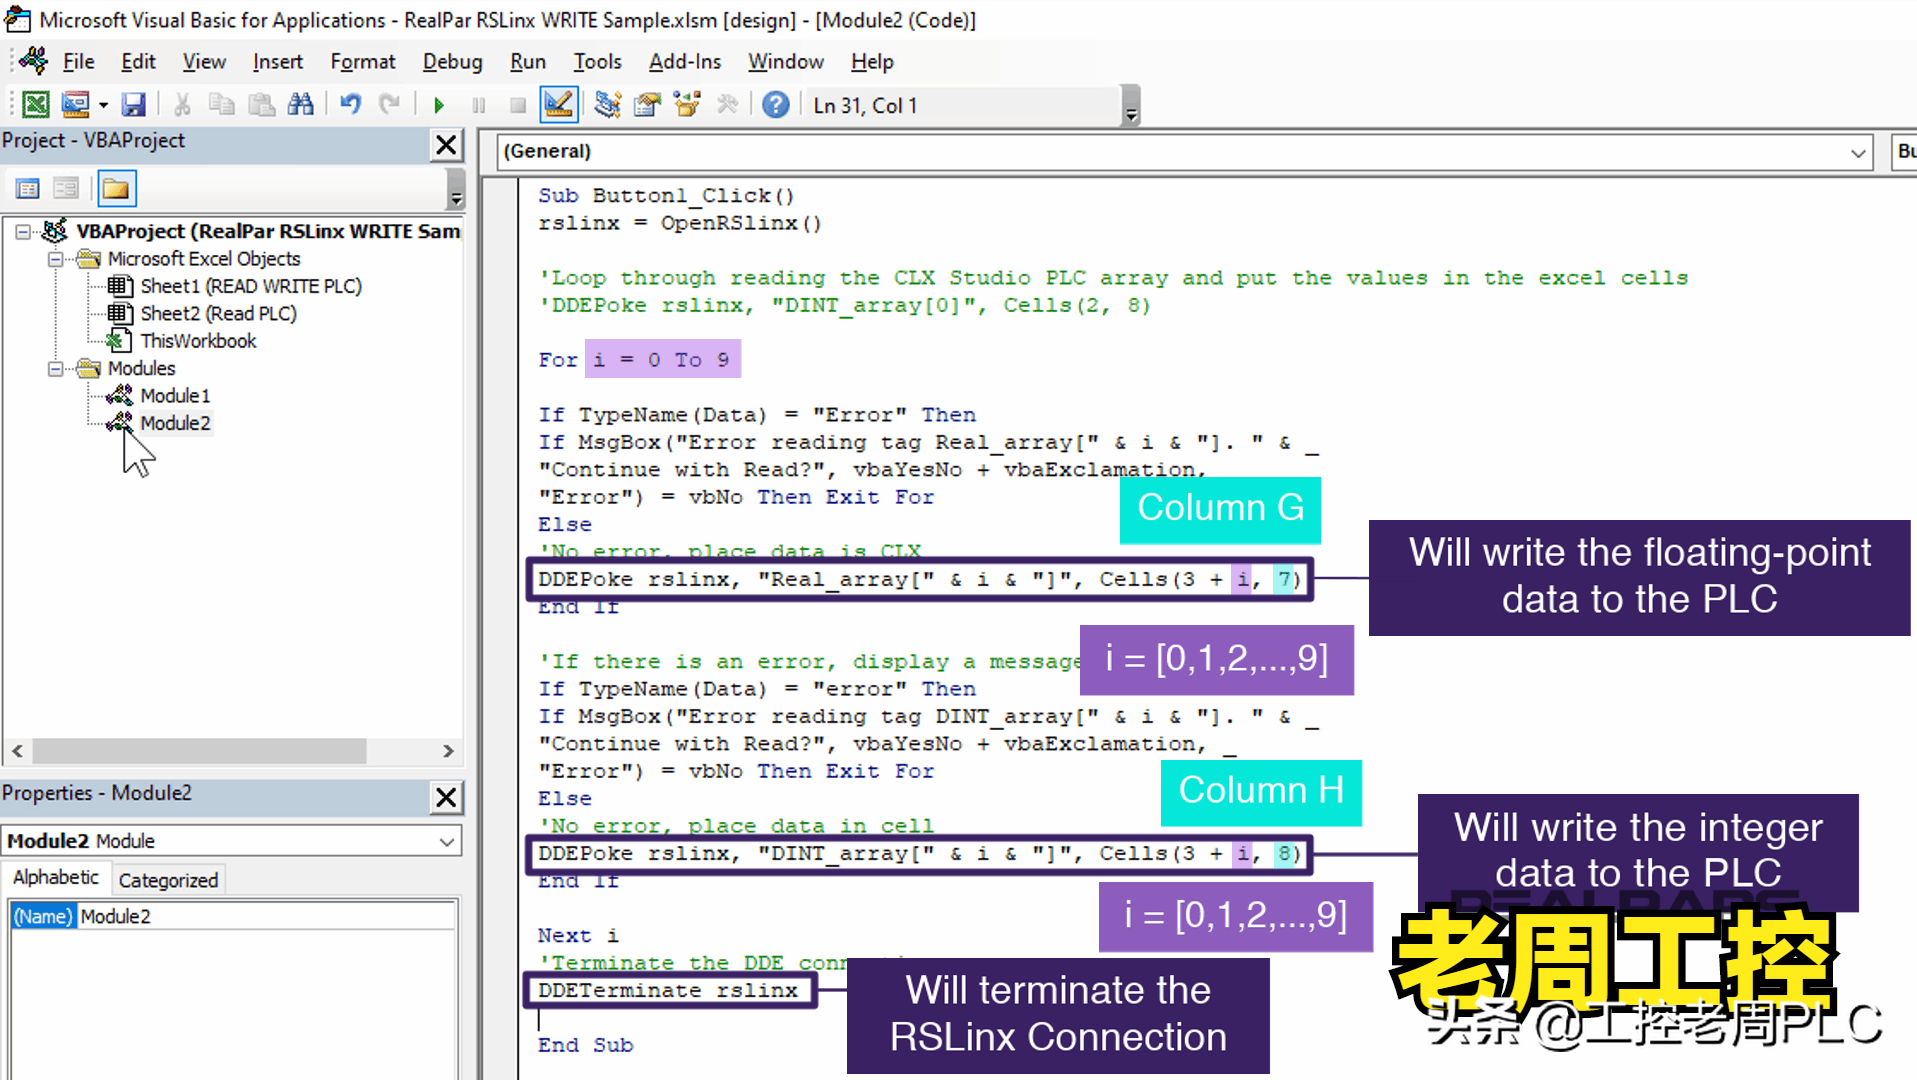Click the Reset stop icon
Screen dimensions: 1917x1080
coord(517,105)
